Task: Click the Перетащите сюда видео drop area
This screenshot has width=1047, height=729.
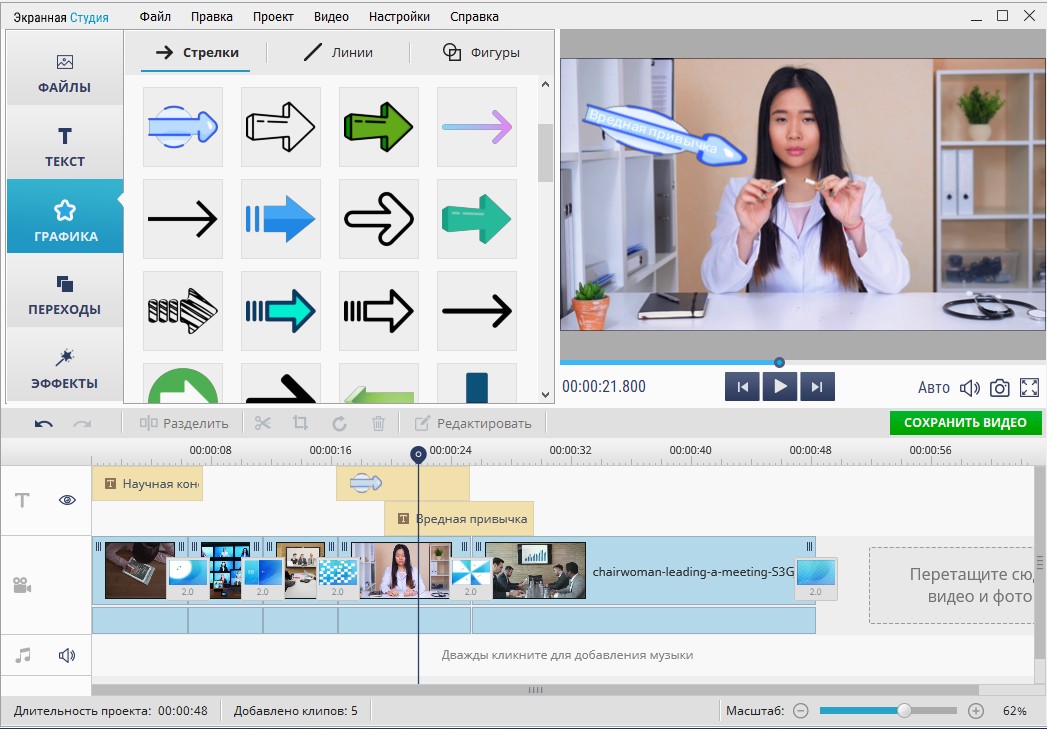Action: point(952,585)
